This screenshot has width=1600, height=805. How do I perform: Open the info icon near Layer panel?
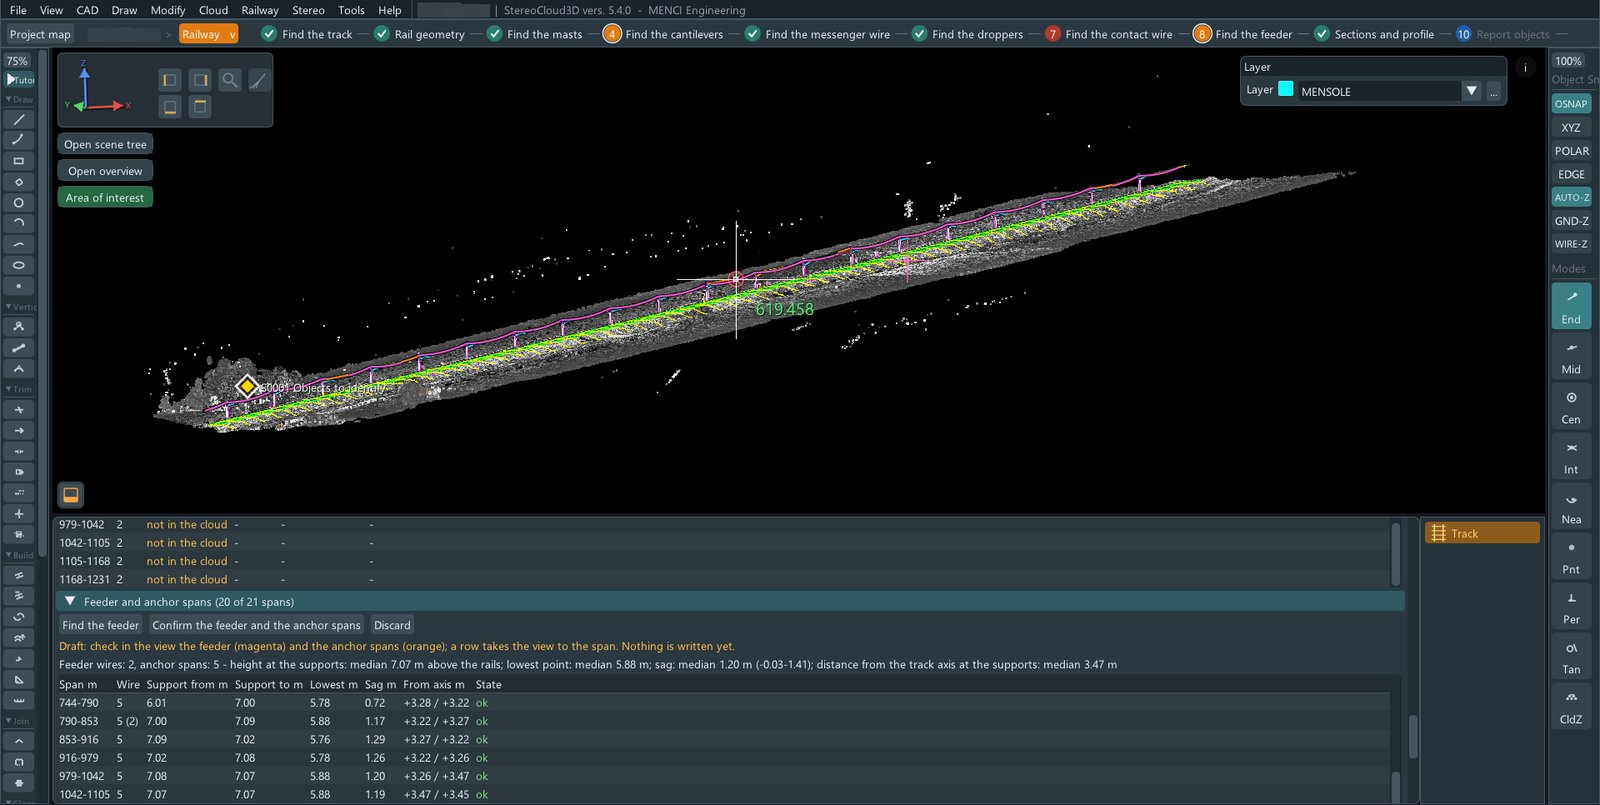[x=1525, y=67]
